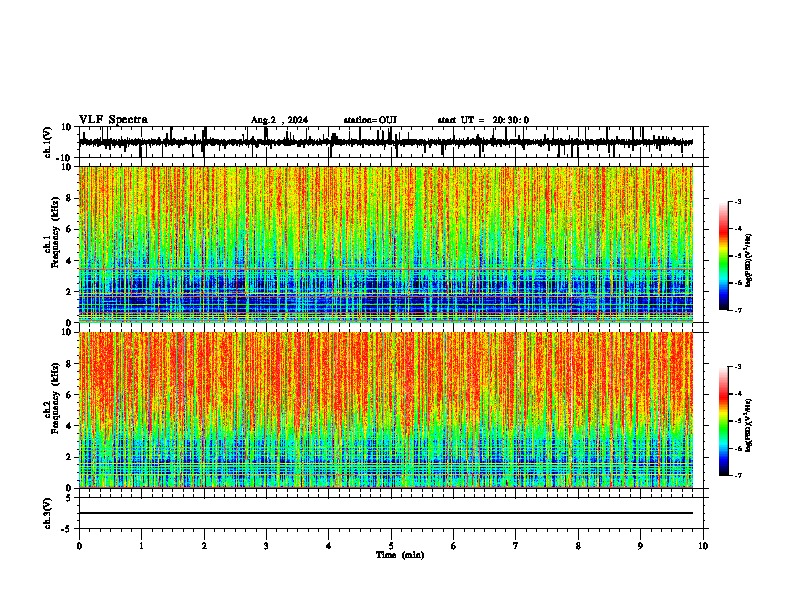Click the time axis tick label '2'
The image size is (792, 612).
204,546
